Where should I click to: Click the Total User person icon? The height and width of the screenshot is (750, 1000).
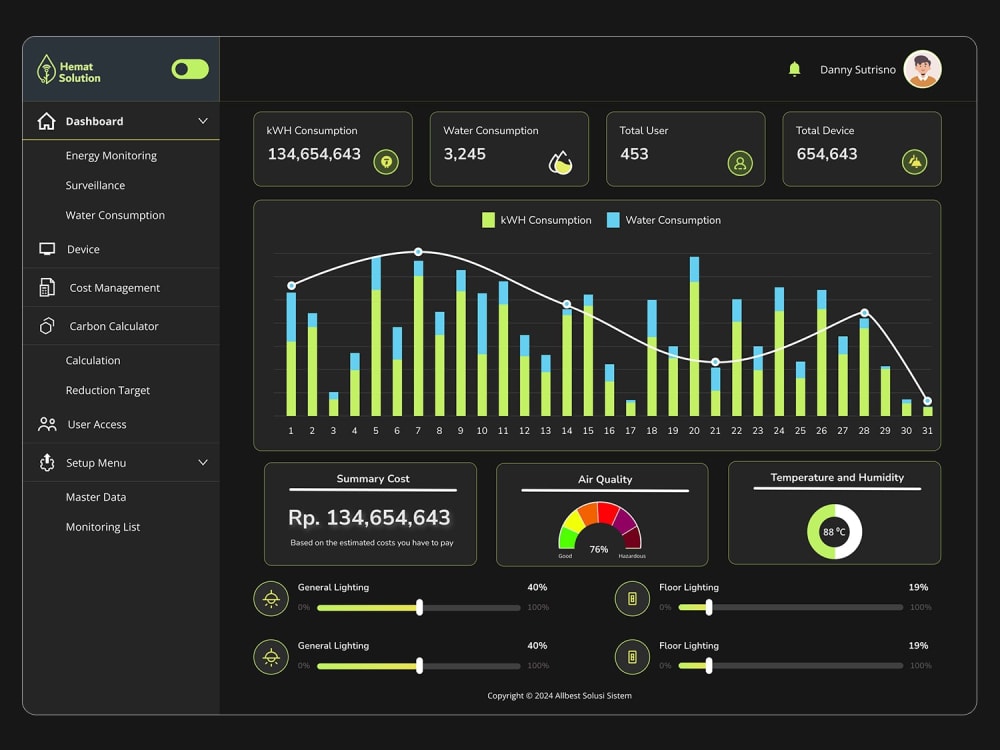740,163
